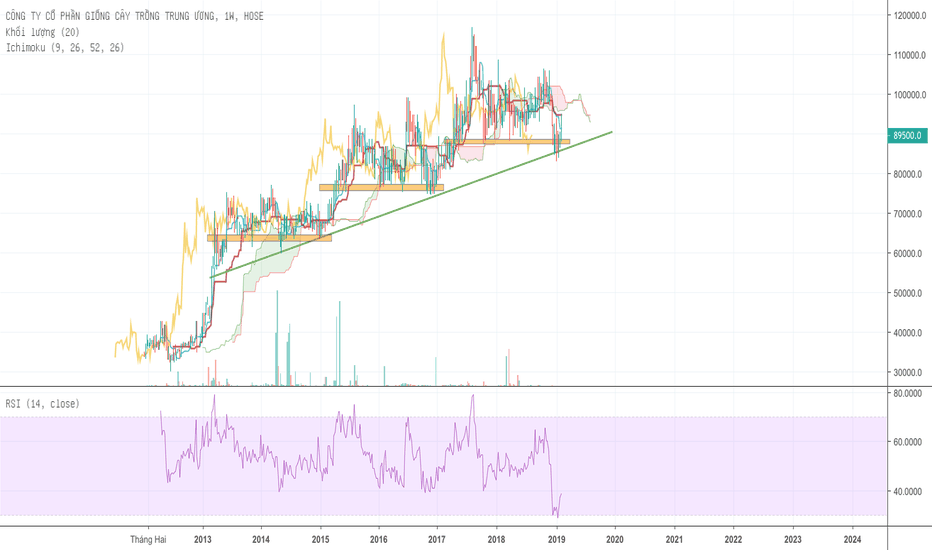Screen dimensions: 932x550
Task: Click the 2013 label on time axis
Action: 203,539
